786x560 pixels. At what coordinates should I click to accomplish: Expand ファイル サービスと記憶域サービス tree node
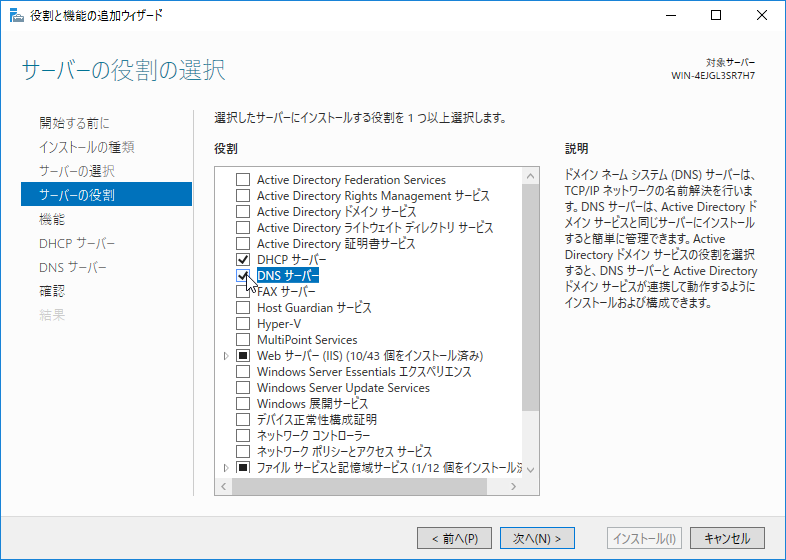tap(226, 468)
